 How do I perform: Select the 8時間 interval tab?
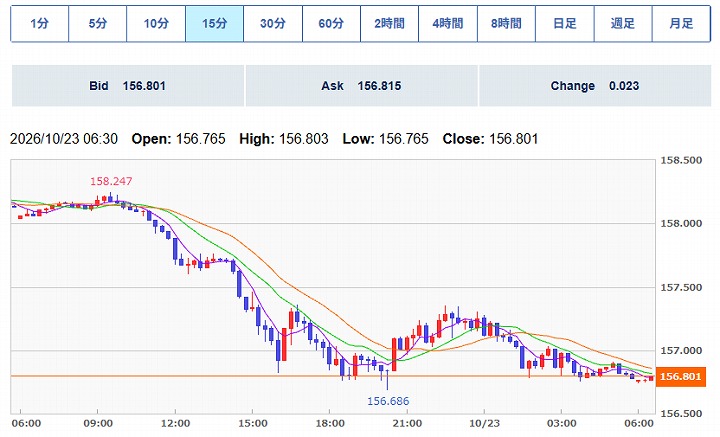[506, 23]
